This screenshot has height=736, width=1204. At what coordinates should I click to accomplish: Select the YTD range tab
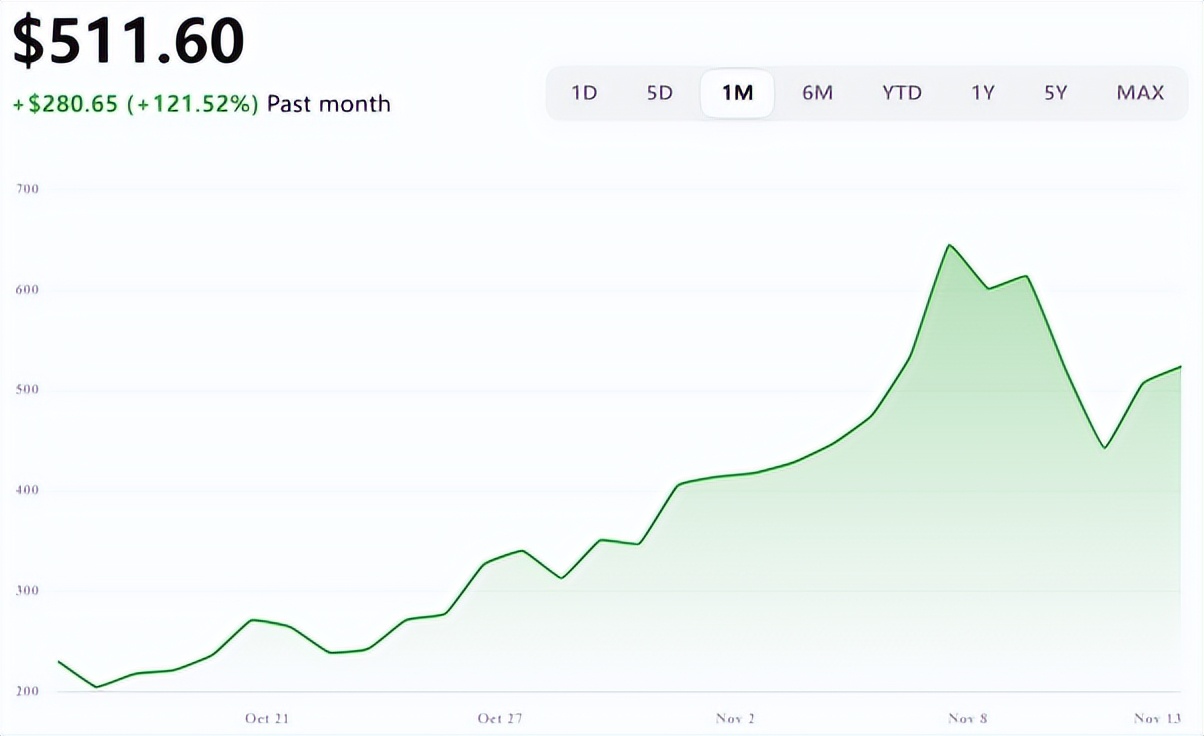(902, 93)
